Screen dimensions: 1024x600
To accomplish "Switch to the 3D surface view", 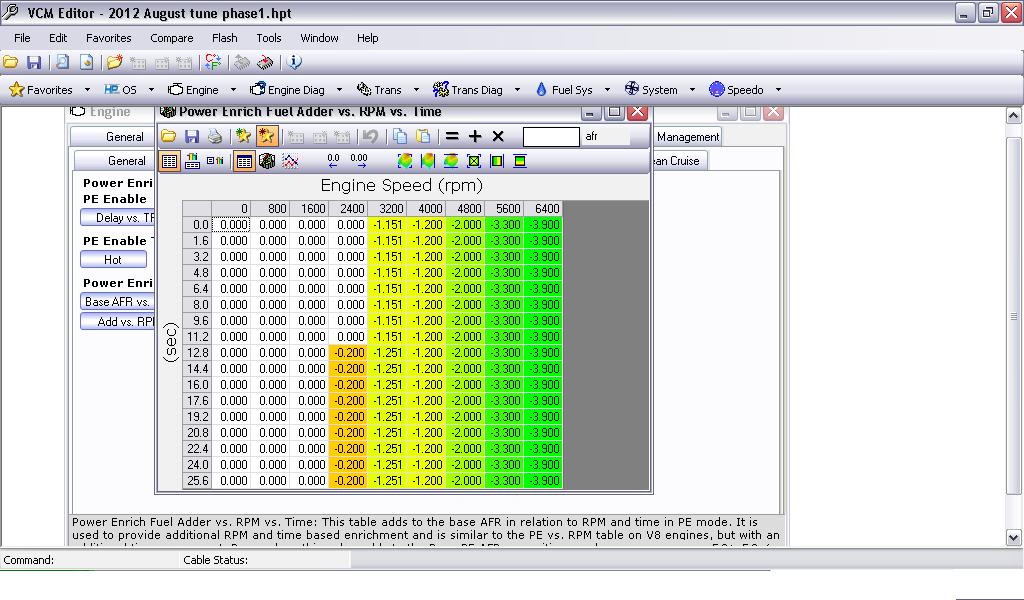I will pyautogui.click(x=266, y=161).
